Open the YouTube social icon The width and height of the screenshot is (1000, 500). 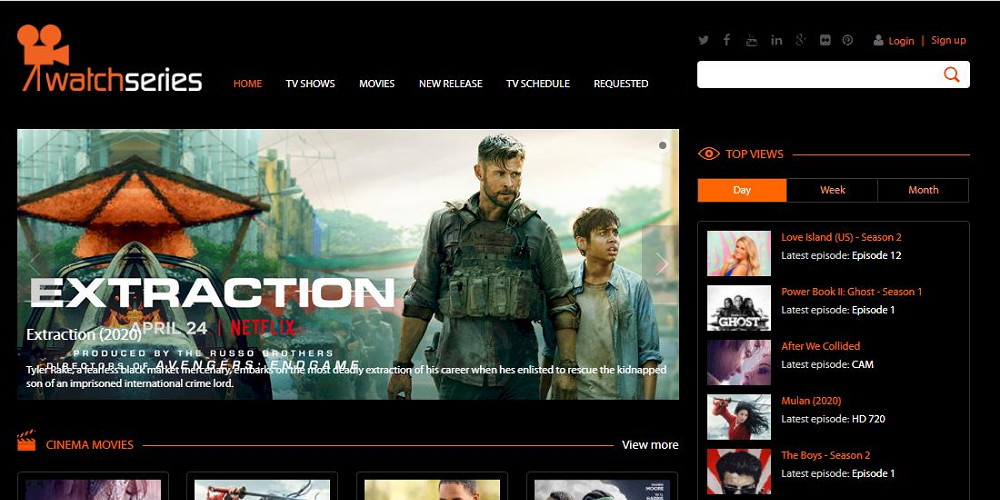pyautogui.click(x=752, y=40)
